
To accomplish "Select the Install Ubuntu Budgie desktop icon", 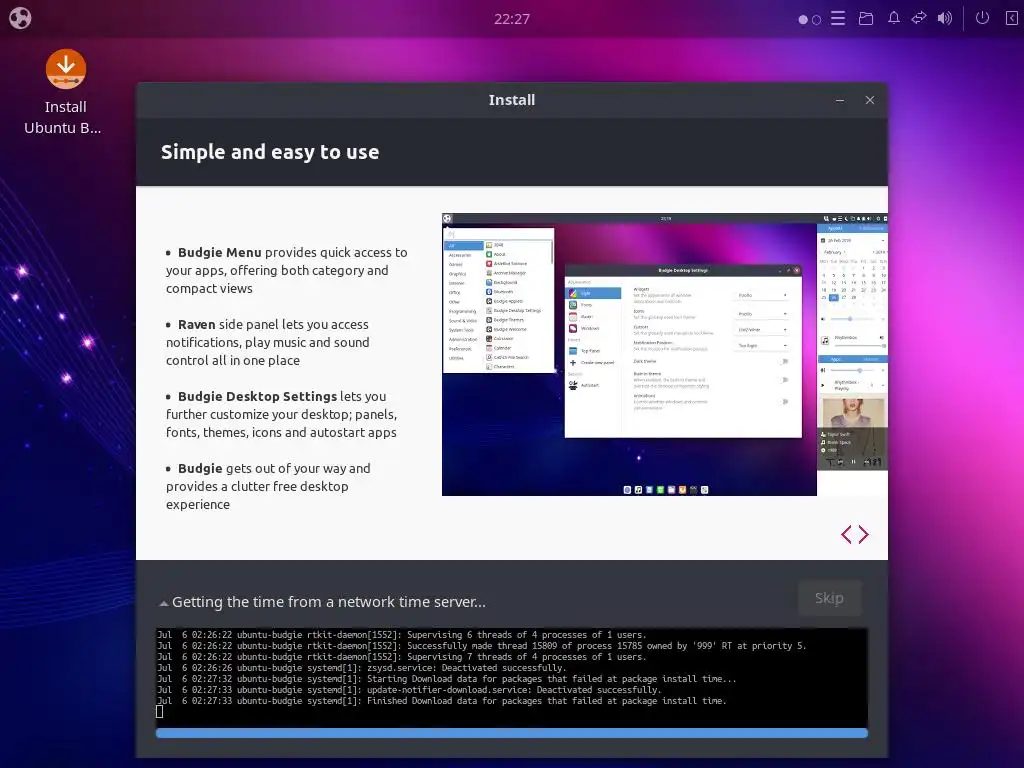I will (x=65, y=92).
